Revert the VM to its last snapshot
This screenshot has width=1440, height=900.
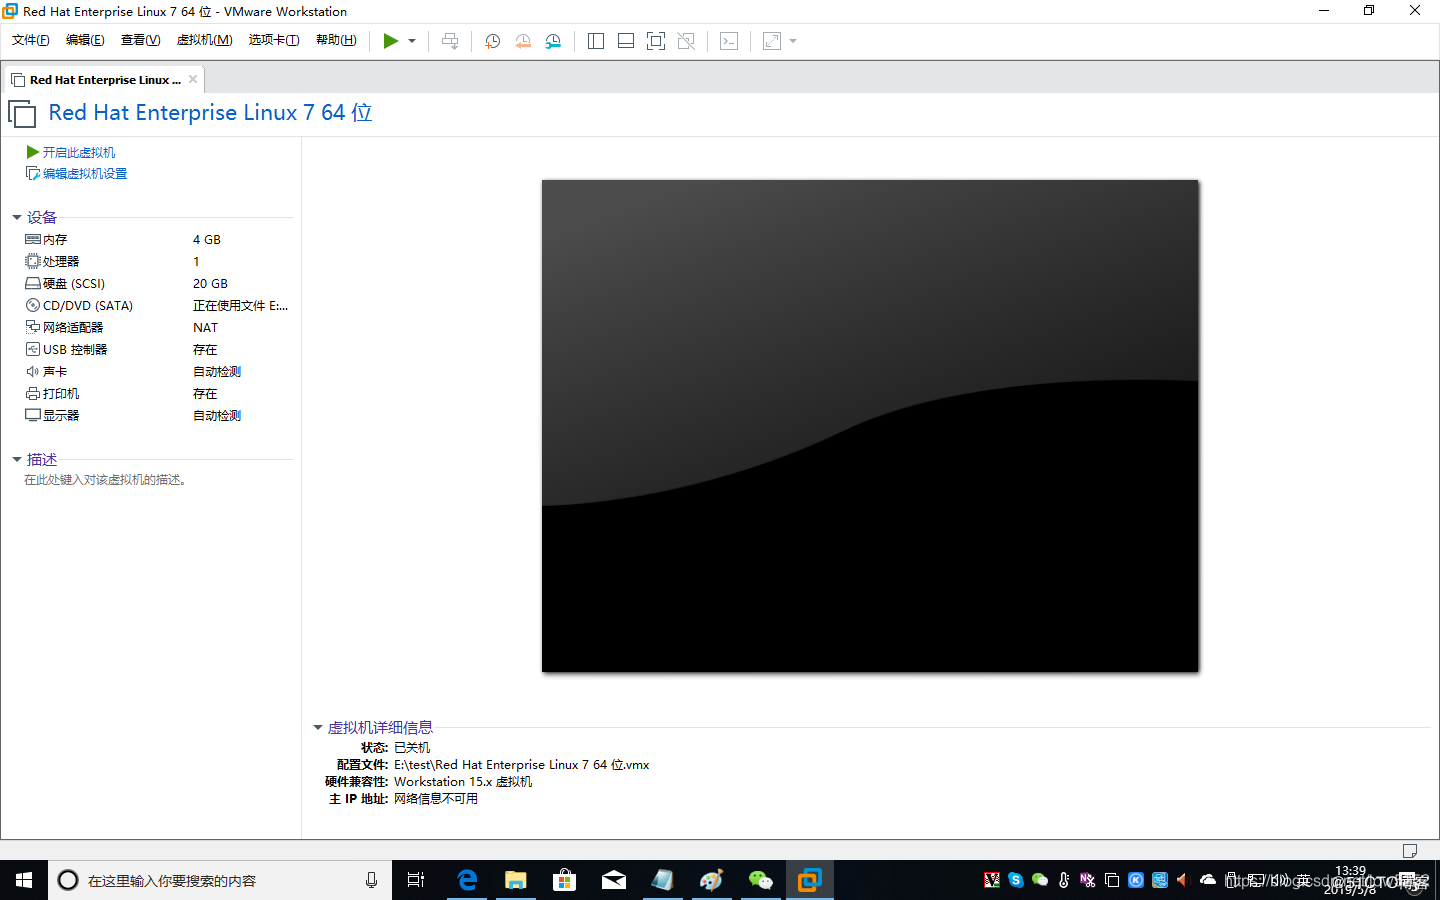click(523, 41)
